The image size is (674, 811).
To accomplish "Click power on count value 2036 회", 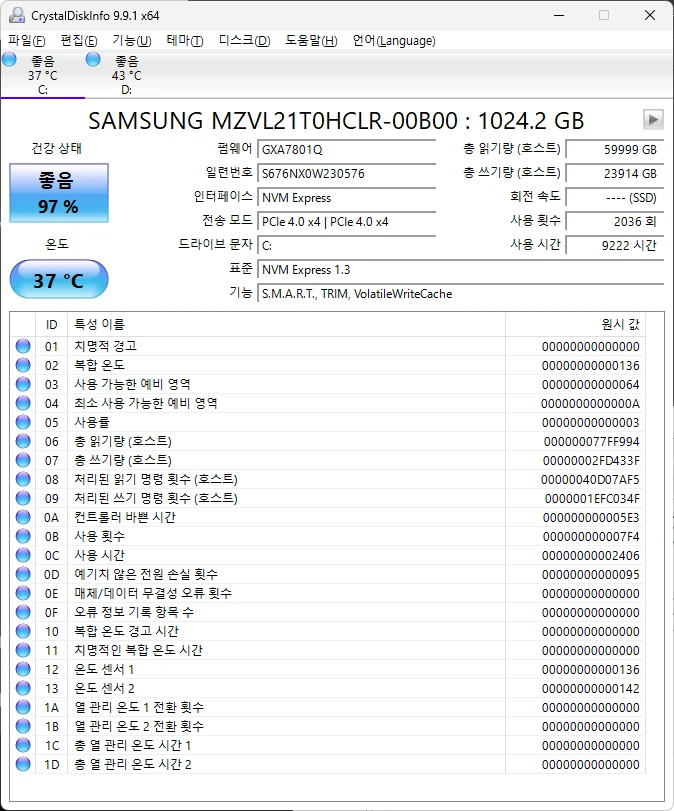I will point(615,221).
